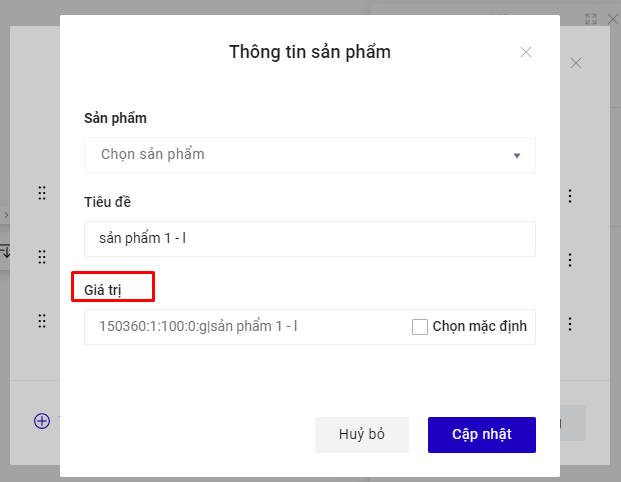Viewport: 621px width, 482px height.
Task: Click the fullscreen expand icon at top
Action: pyautogui.click(x=591, y=19)
